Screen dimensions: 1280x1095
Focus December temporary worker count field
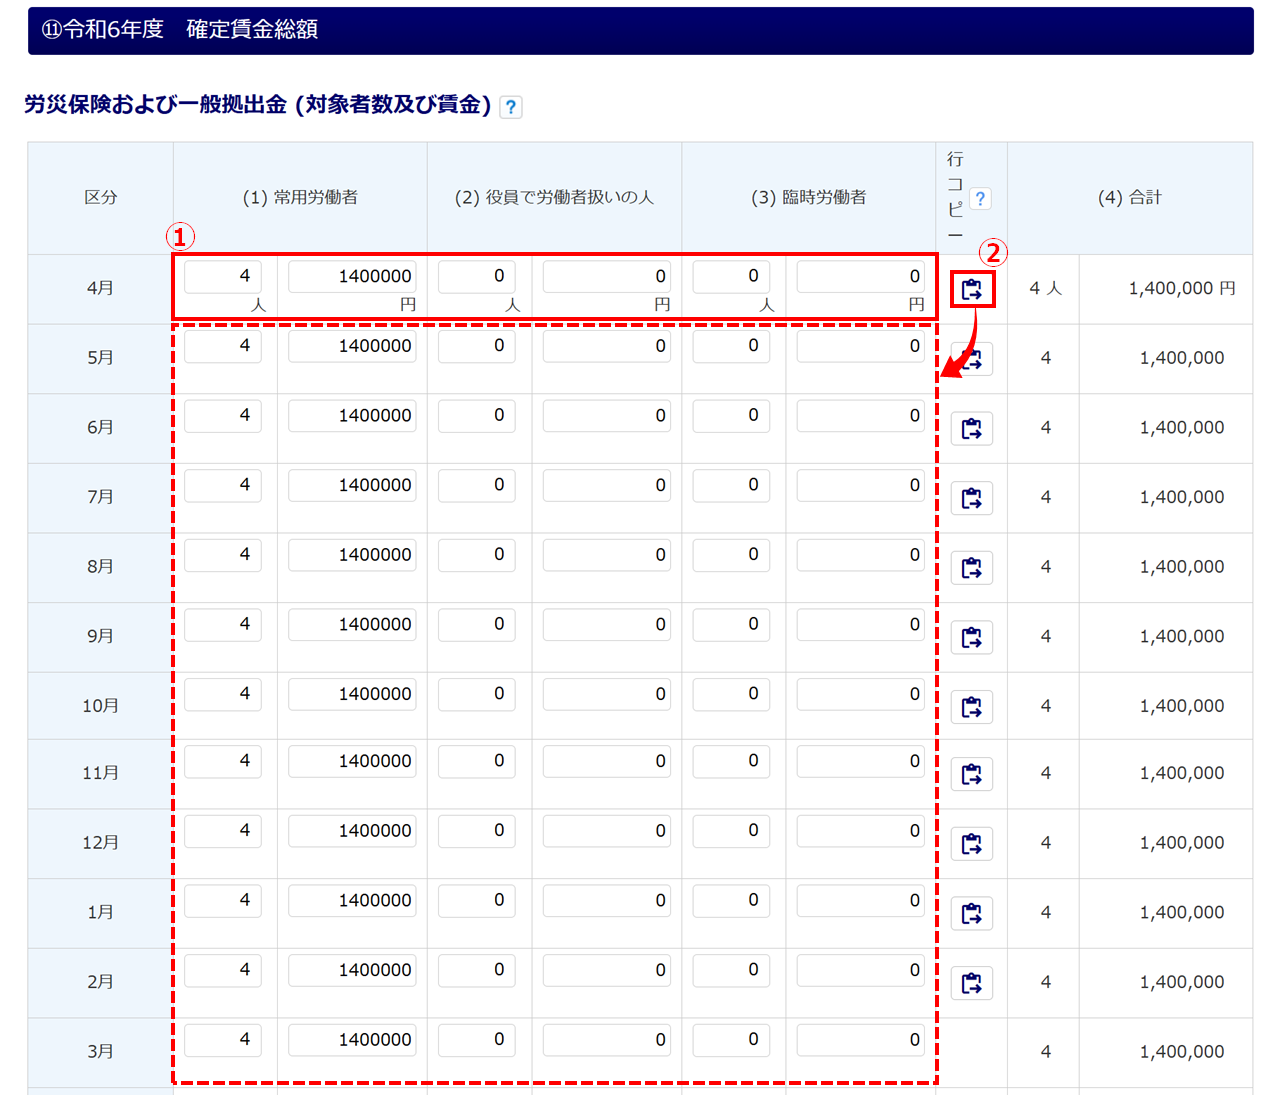[x=731, y=831]
